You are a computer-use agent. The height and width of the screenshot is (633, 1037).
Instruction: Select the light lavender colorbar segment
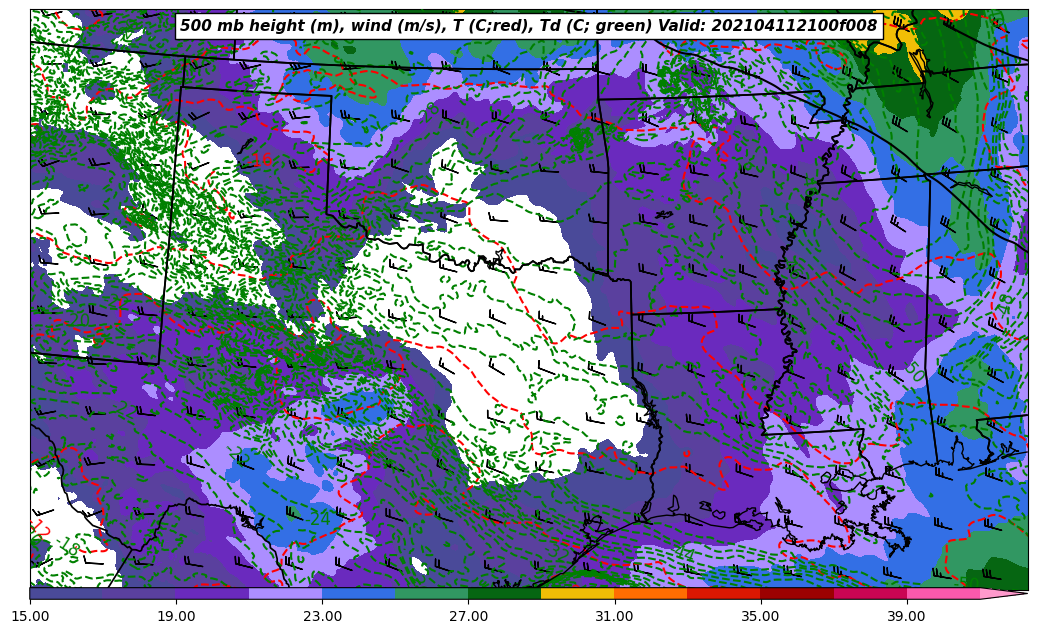tap(285, 593)
